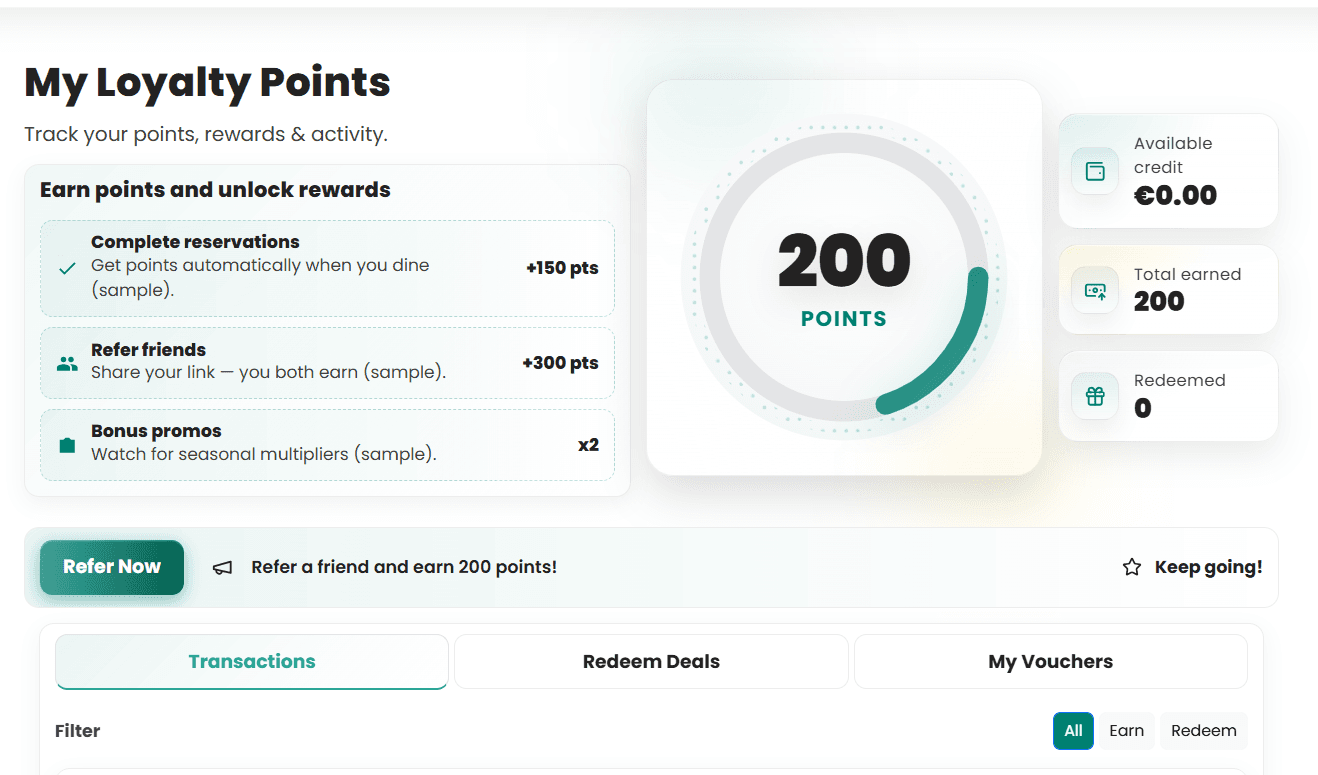The height and width of the screenshot is (775, 1318).
Task: Open the My Vouchers tab
Action: point(1050,661)
